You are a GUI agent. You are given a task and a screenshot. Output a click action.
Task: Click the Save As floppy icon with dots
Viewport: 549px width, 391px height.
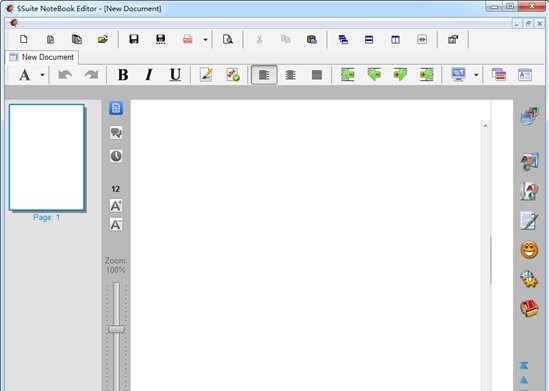point(161,39)
